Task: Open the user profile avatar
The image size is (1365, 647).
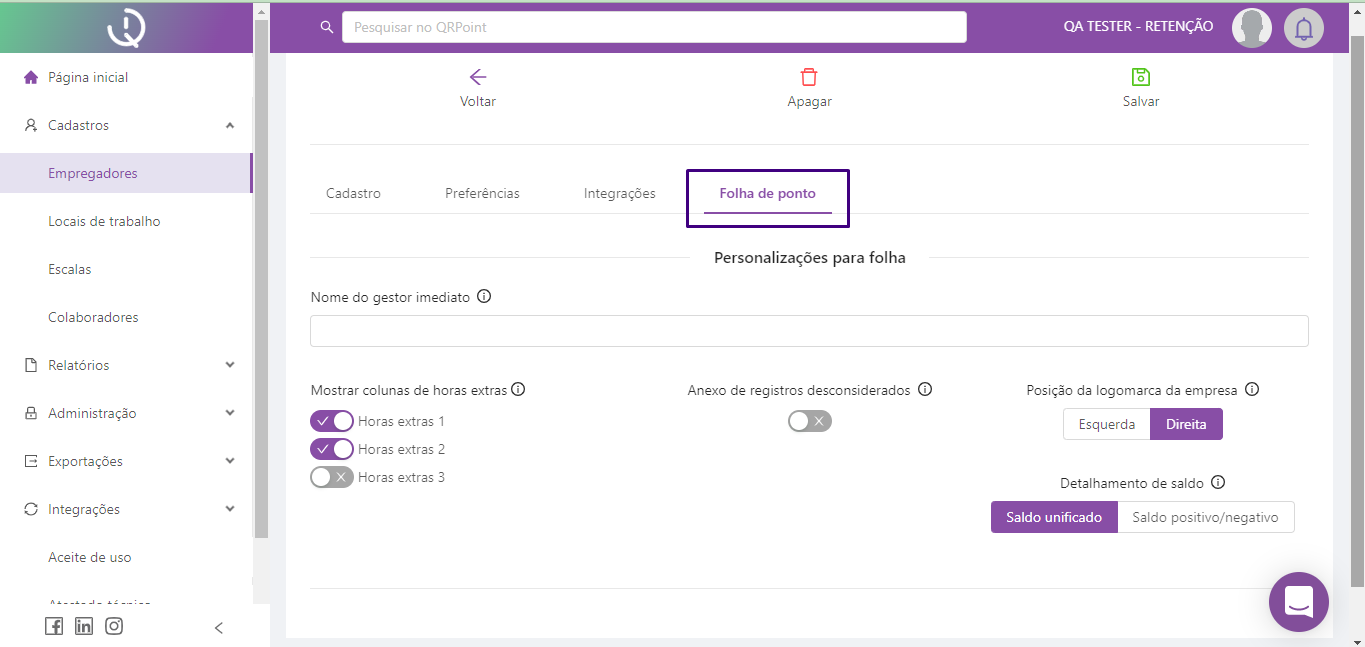Action: pyautogui.click(x=1251, y=28)
